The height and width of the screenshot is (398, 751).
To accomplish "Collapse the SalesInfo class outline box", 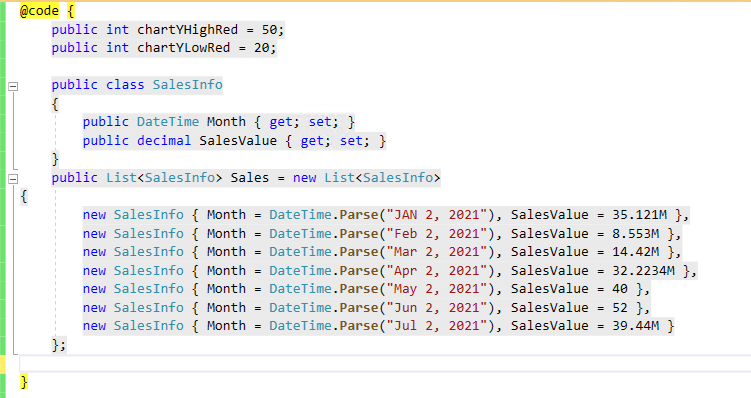I will [x=13, y=87].
